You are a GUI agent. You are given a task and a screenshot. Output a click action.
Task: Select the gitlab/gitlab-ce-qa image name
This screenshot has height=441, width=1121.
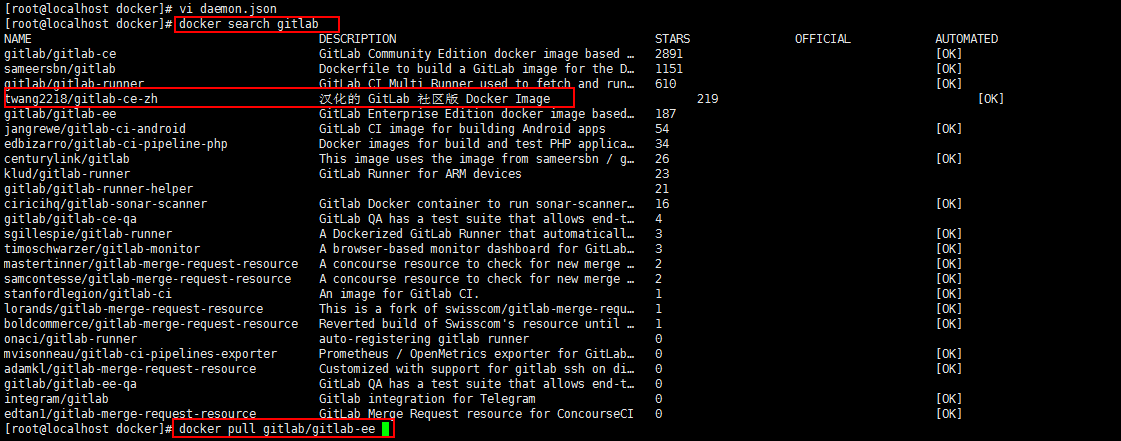click(x=71, y=219)
